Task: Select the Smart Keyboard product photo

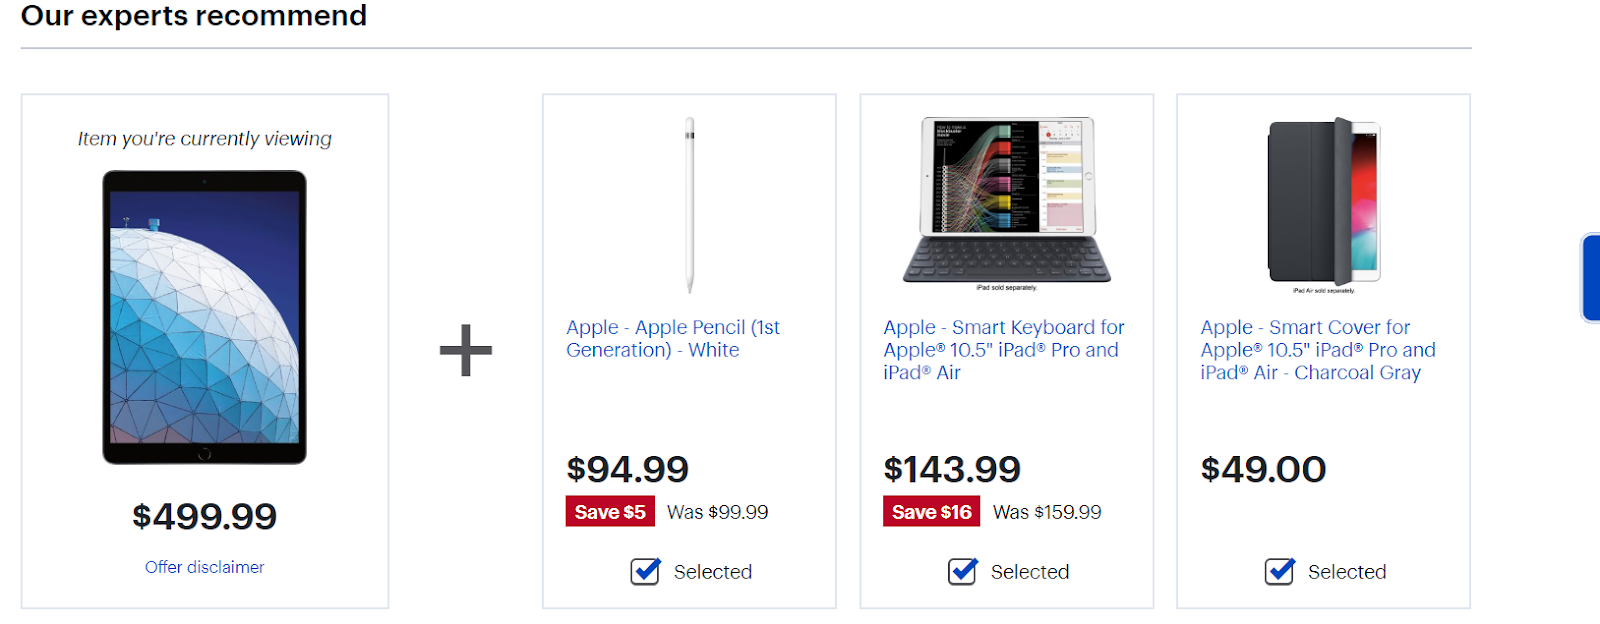Action: click(x=1006, y=202)
